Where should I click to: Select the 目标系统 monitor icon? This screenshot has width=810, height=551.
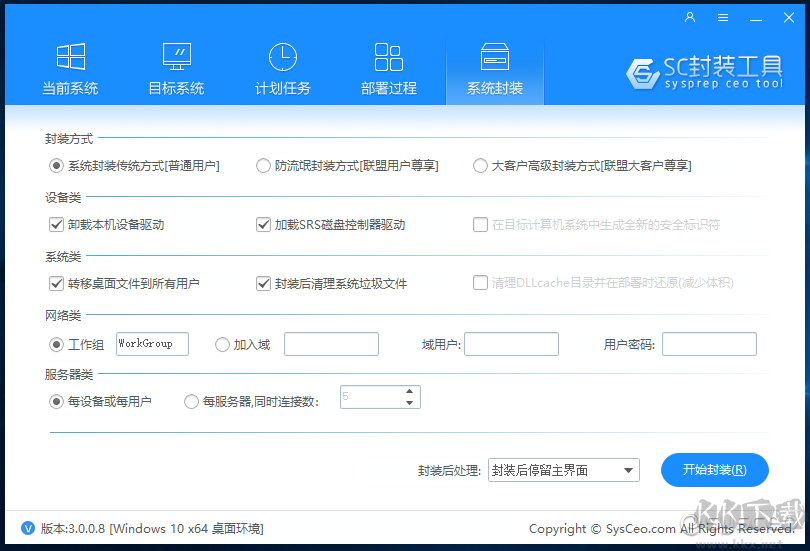[176, 56]
